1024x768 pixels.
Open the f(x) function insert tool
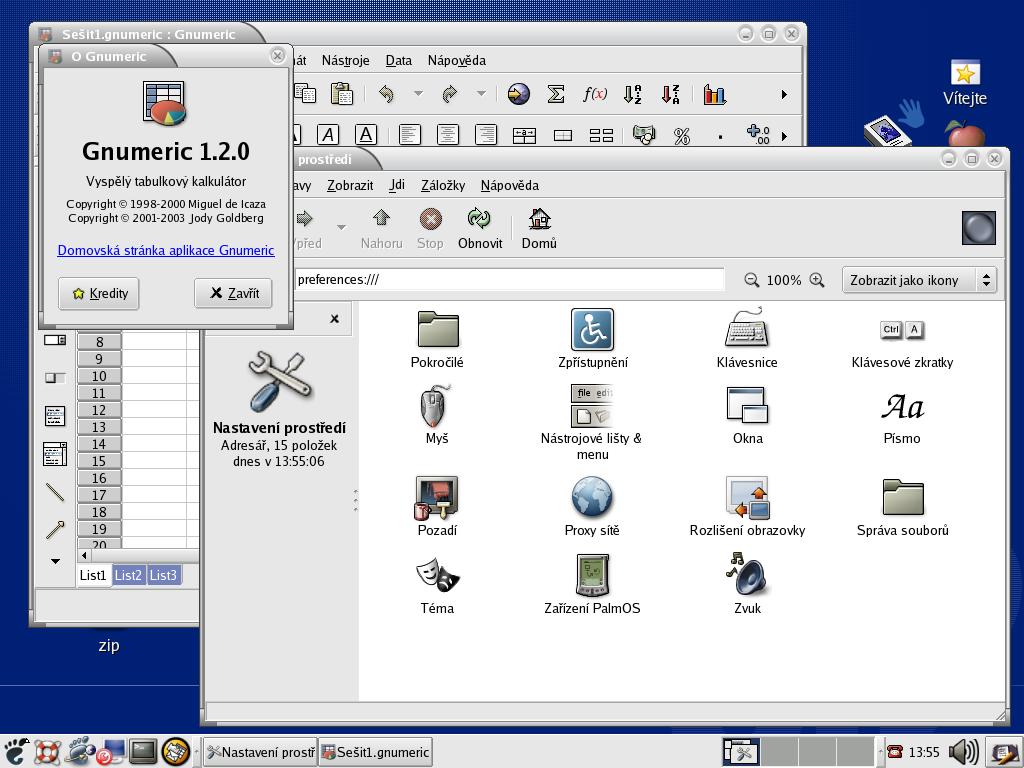click(595, 94)
